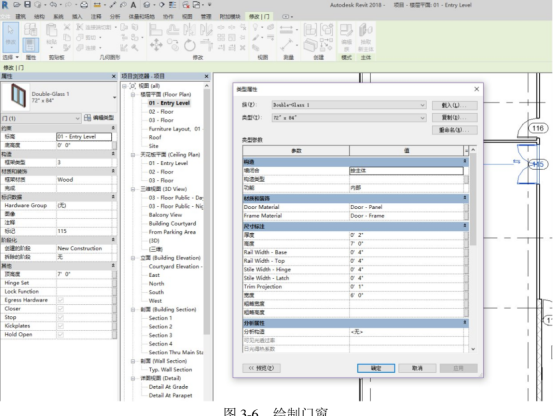The image size is (554, 416).
Task: Click the Open file icon in quick access toolbar
Action: click(x=16, y=5)
